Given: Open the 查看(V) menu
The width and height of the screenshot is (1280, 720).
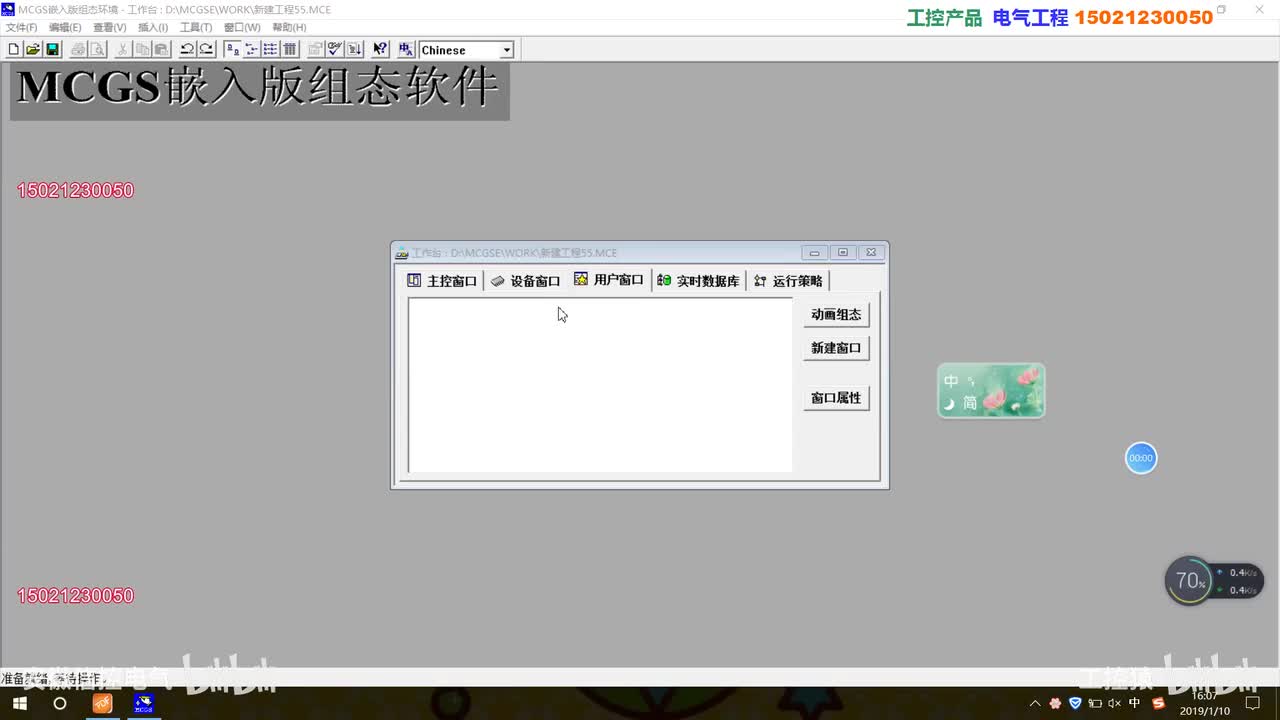Looking at the screenshot, I should click(109, 27).
